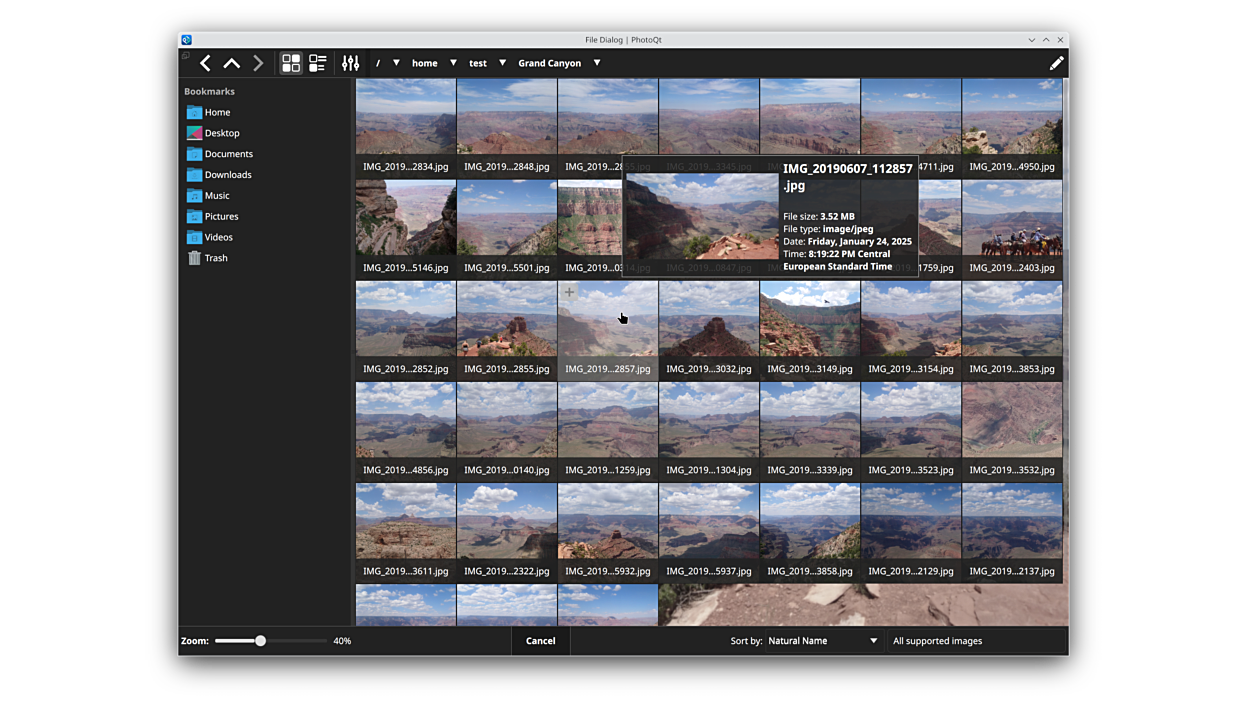
Task: Expand dropdown arrow after Grand Canyon
Action: (597, 63)
